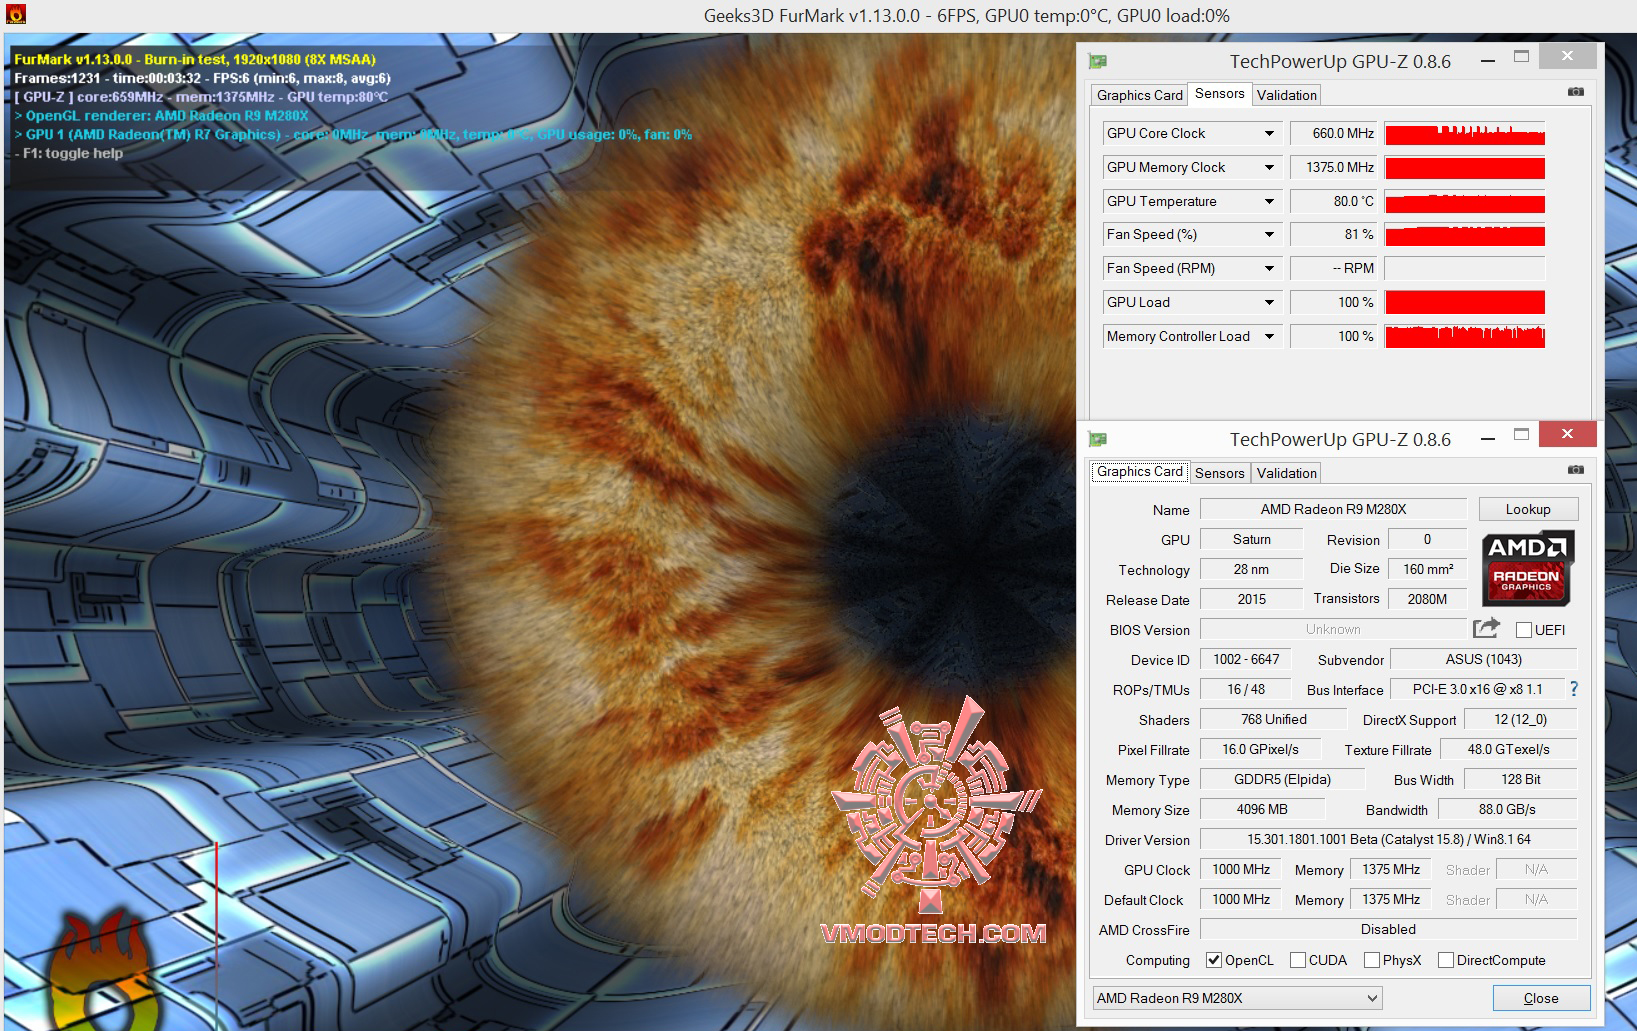The image size is (1637, 1031).
Task: Click the Texture Fillrate value 48.0 GTexel/s
Action: pos(1508,749)
